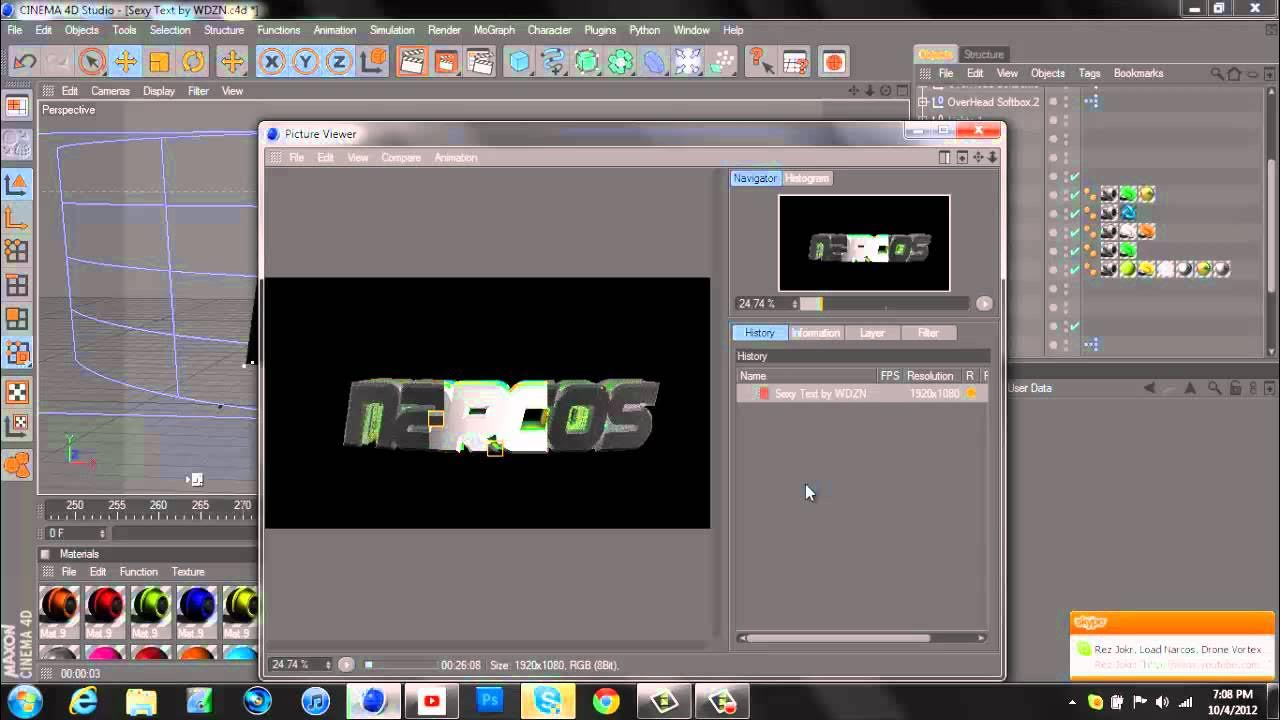Image resolution: width=1280 pixels, height=720 pixels.
Task: Click the zoom percentage stepper in Picture Viewer
Action: tap(796, 304)
